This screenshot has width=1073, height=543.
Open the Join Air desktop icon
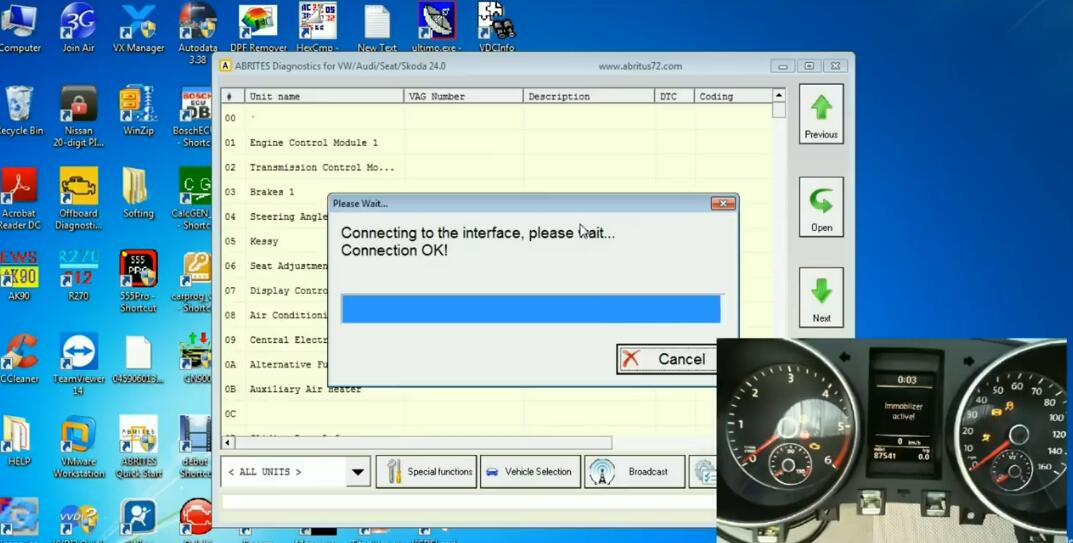pyautogui.click(x=78, y=27)
